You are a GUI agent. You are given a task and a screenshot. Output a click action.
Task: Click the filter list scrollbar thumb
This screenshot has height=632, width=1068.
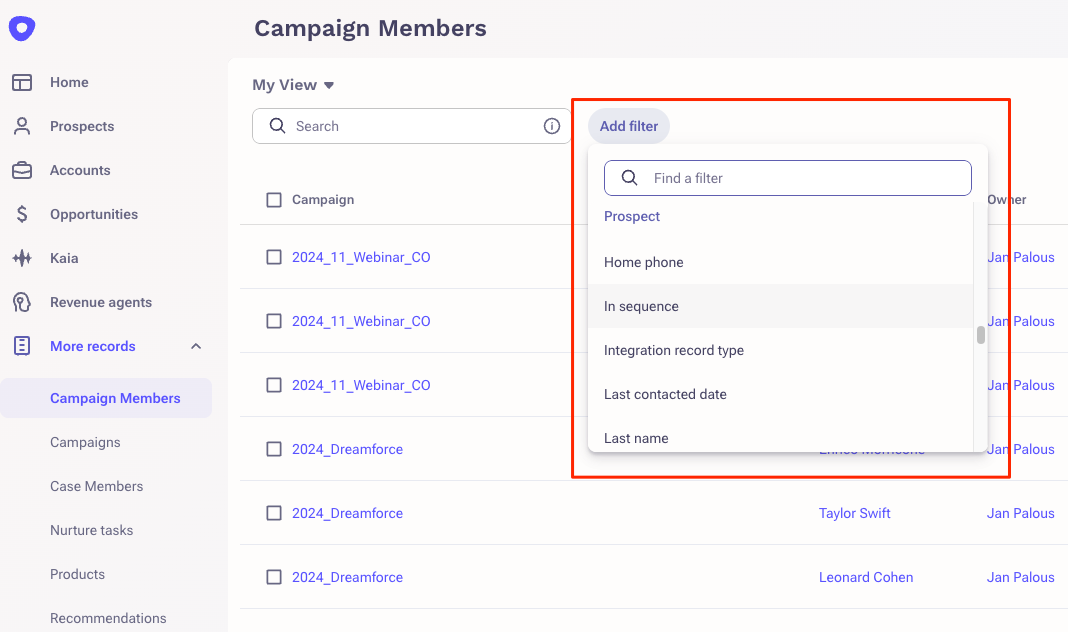pyautogui.click(x=981, y=335)
